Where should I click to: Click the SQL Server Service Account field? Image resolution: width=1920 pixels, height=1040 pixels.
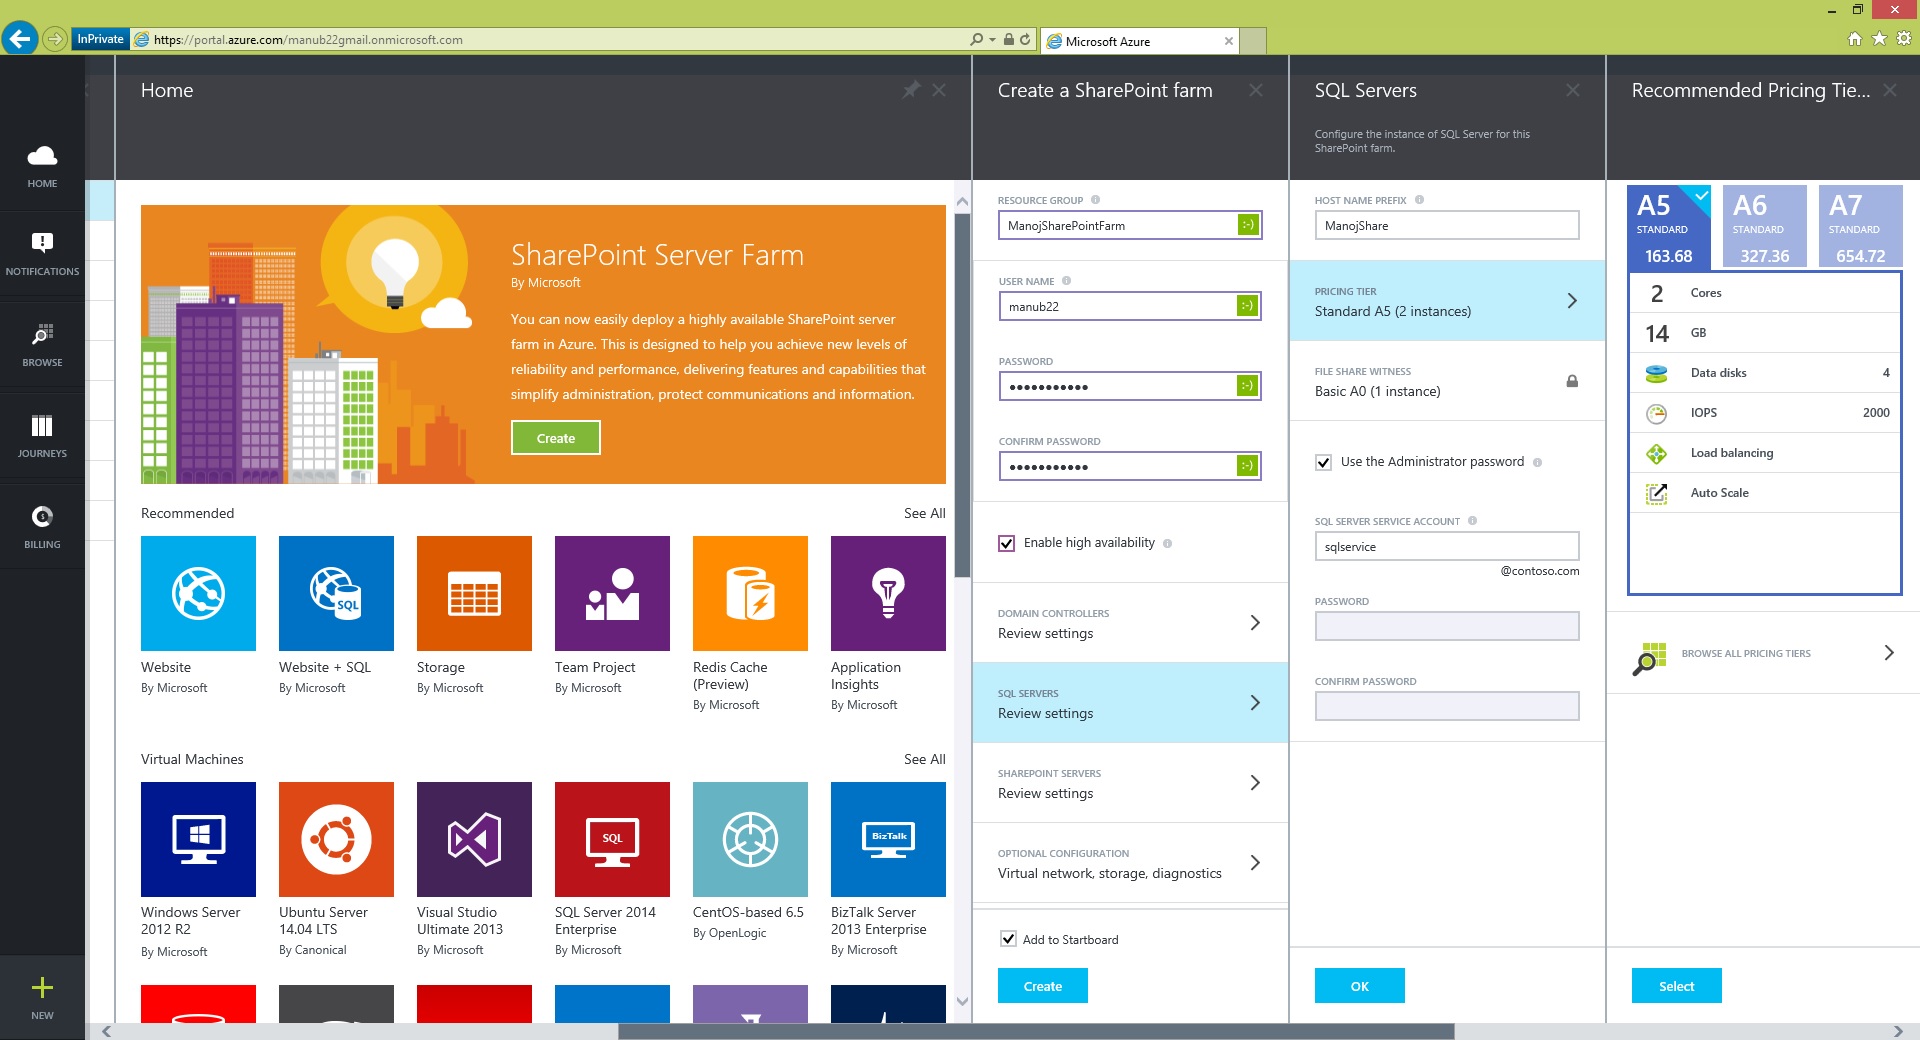click(x=1446, y=546)
